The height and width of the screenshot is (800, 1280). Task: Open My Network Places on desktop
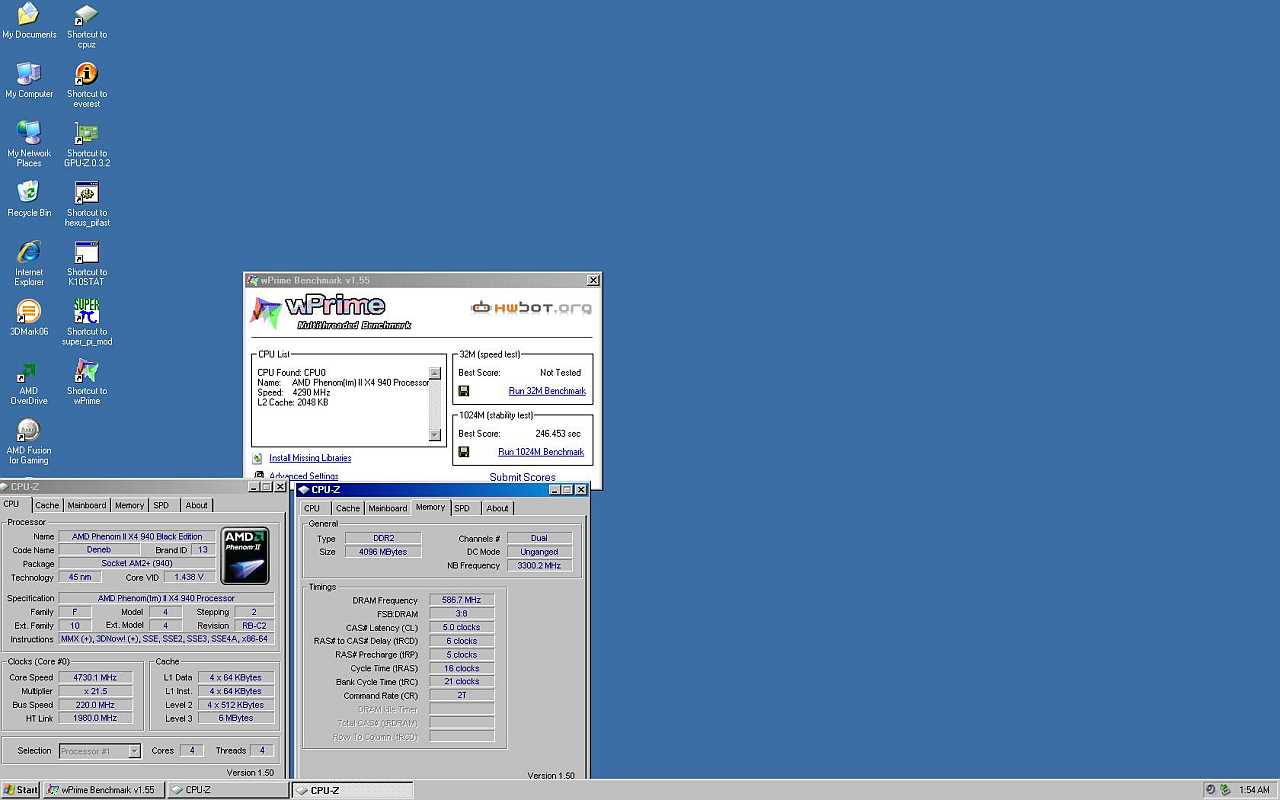tap(29, 145)
